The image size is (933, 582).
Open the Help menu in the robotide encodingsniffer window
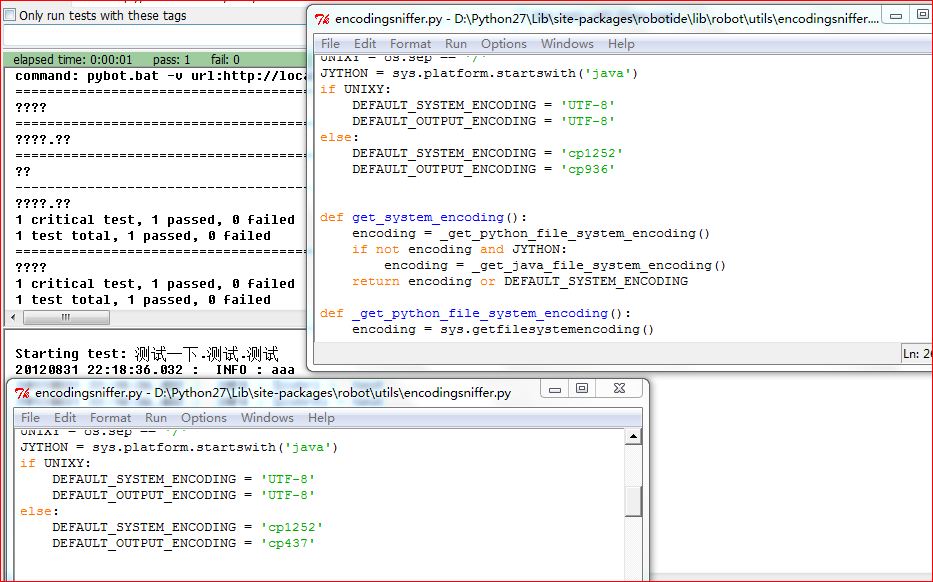[x=621, y=44]
